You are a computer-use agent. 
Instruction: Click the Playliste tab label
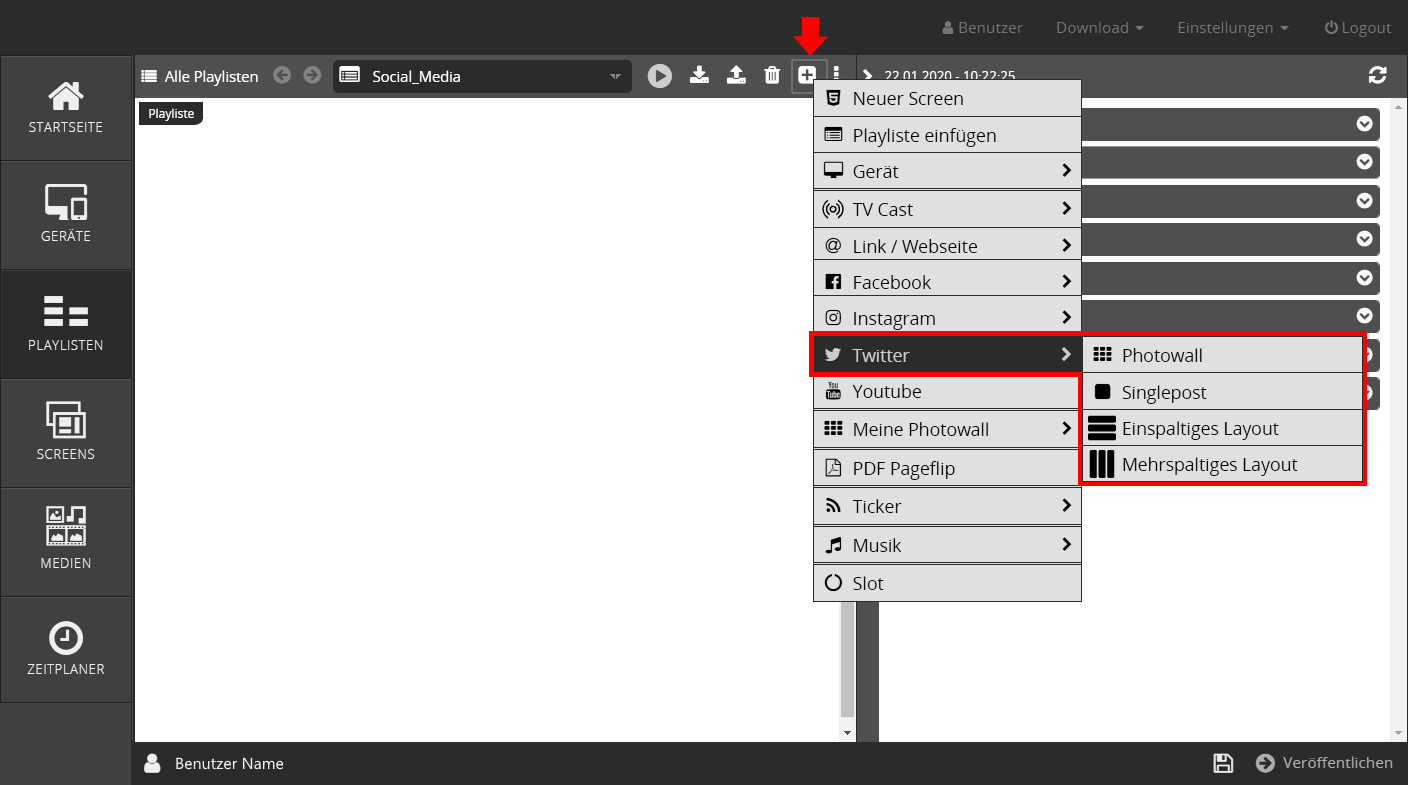171,113
